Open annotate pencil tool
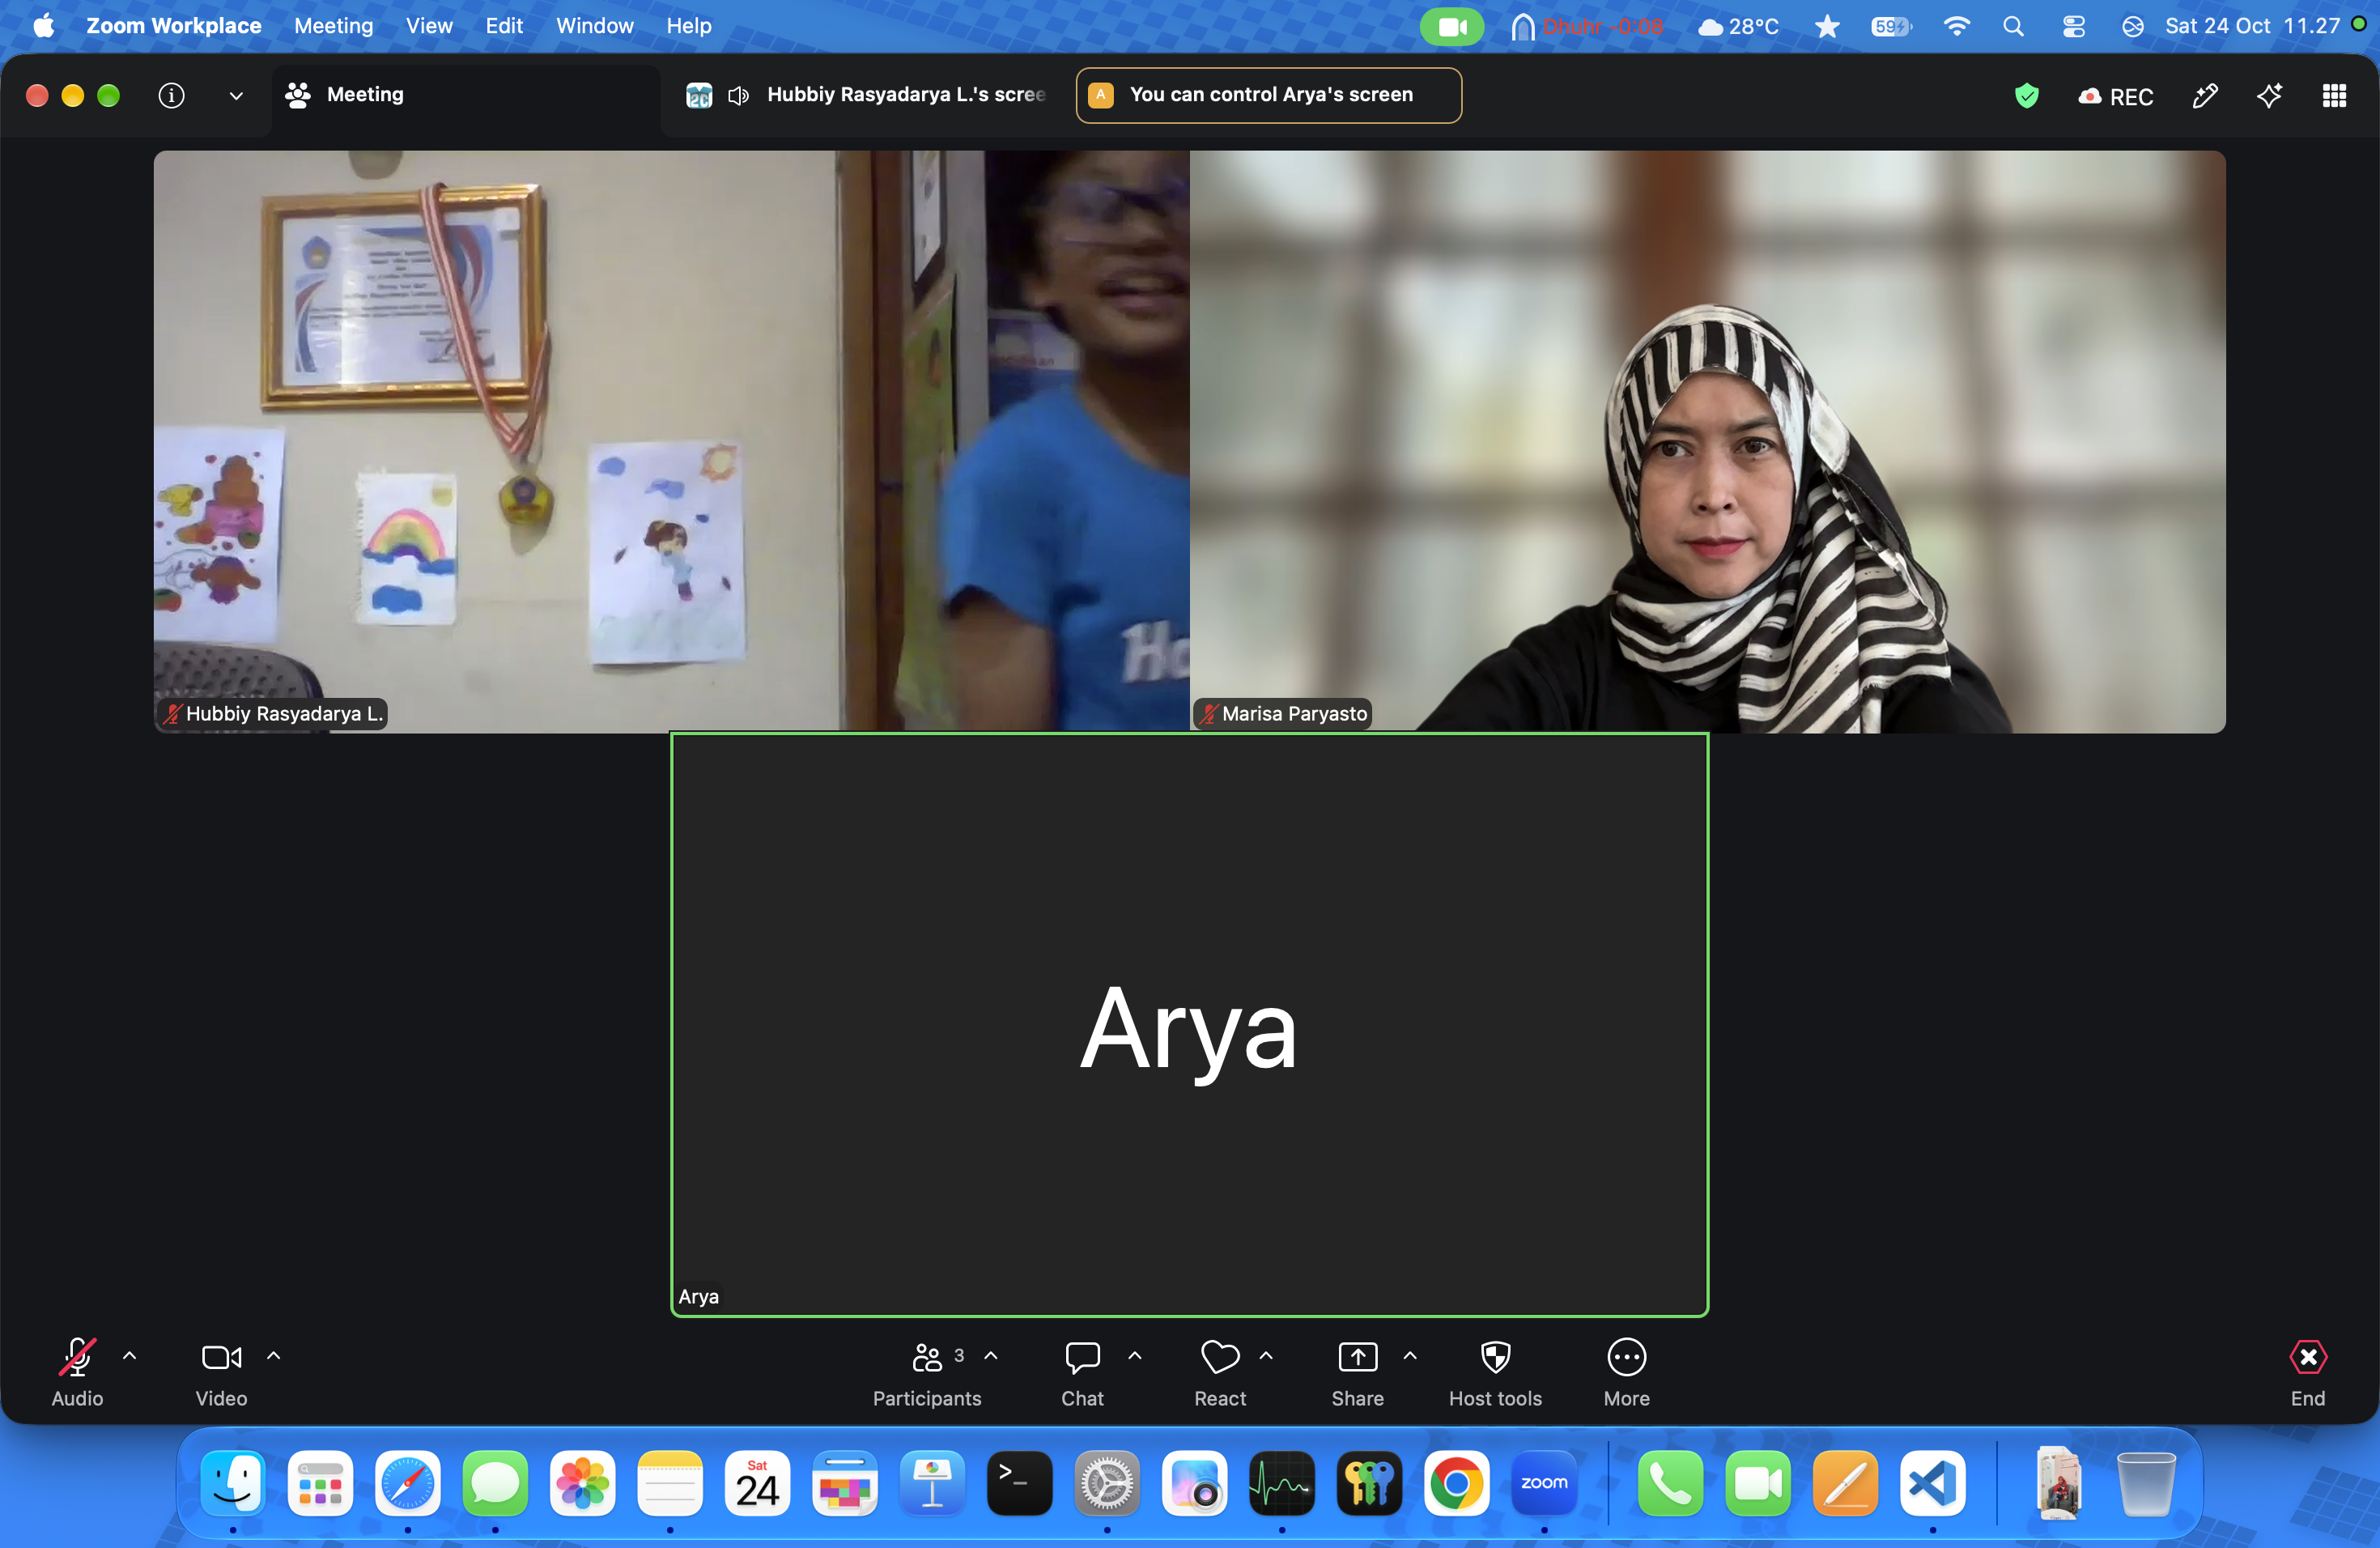This screenshot has height=1548, width=2380. 2205,96
